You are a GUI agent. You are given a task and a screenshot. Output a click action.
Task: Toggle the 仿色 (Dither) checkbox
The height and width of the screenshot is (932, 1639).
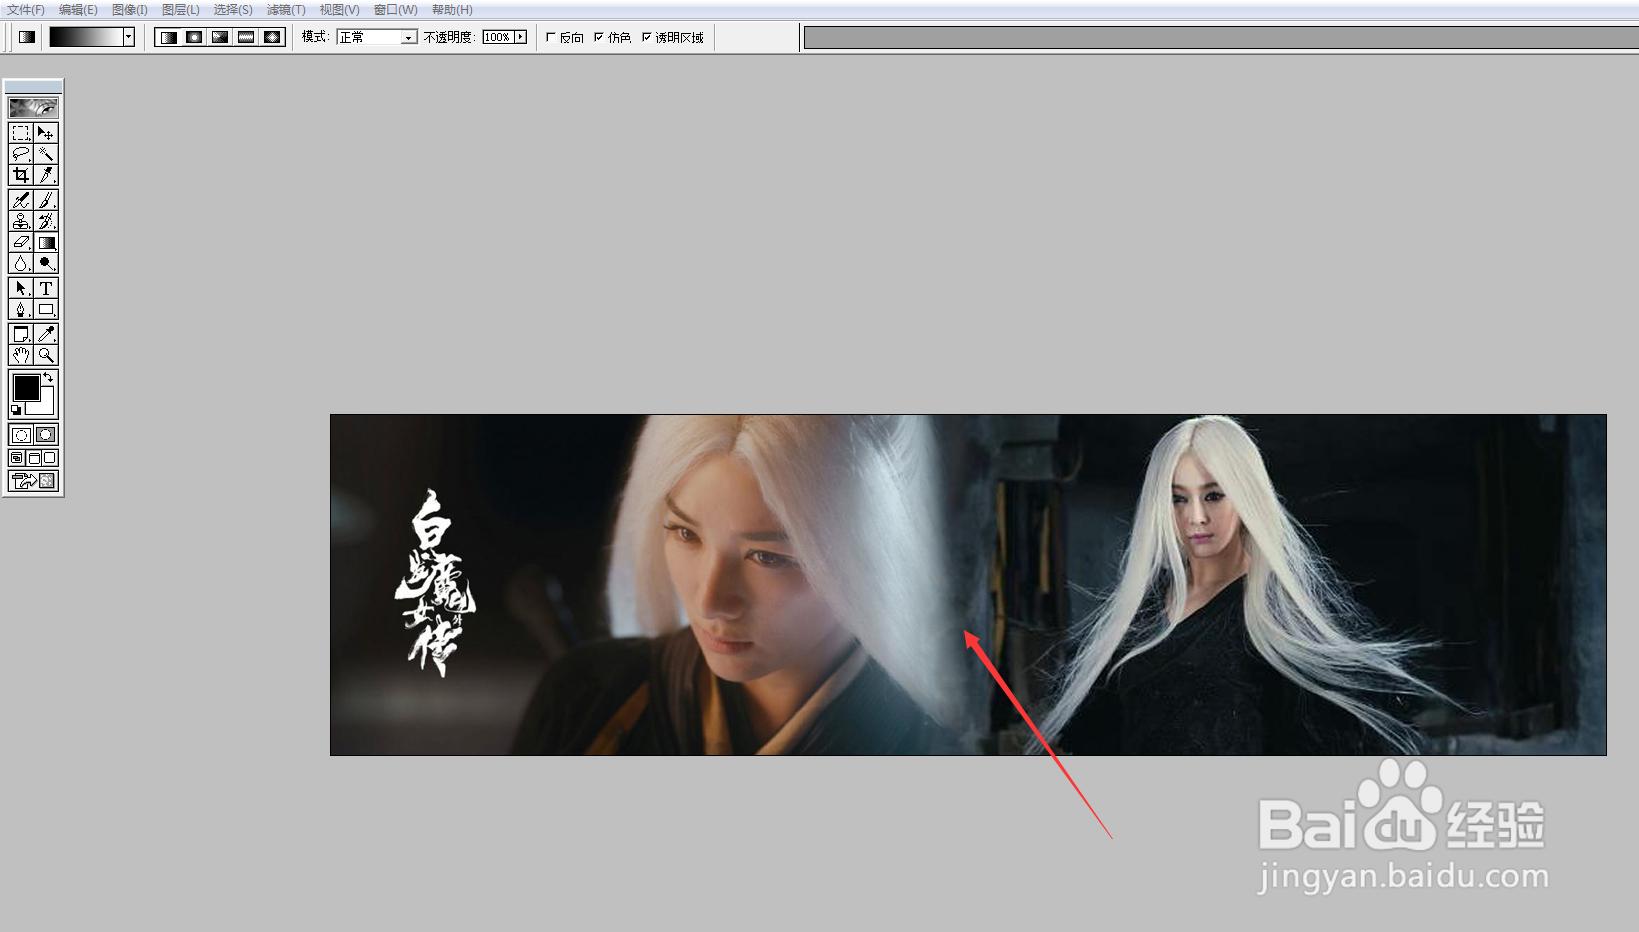pos(599,37)
